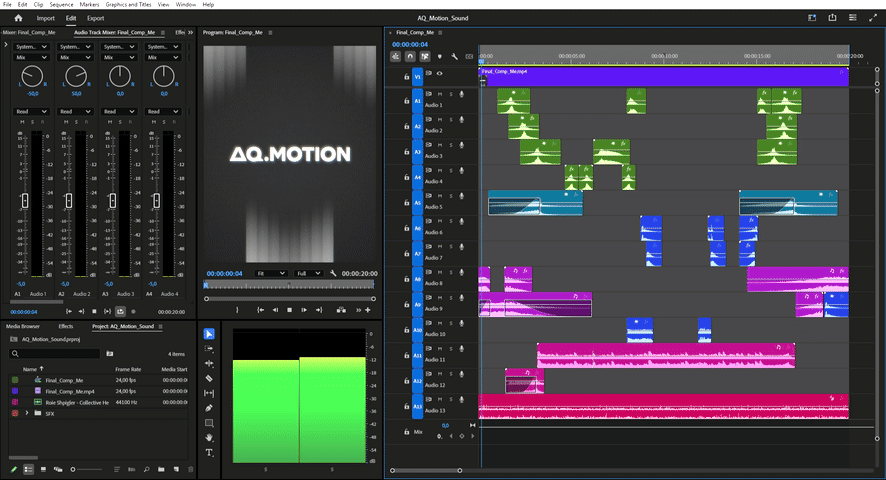This screenshot has width=886, height=480.
Task: Select the Type tool
Action: point(209,452)
